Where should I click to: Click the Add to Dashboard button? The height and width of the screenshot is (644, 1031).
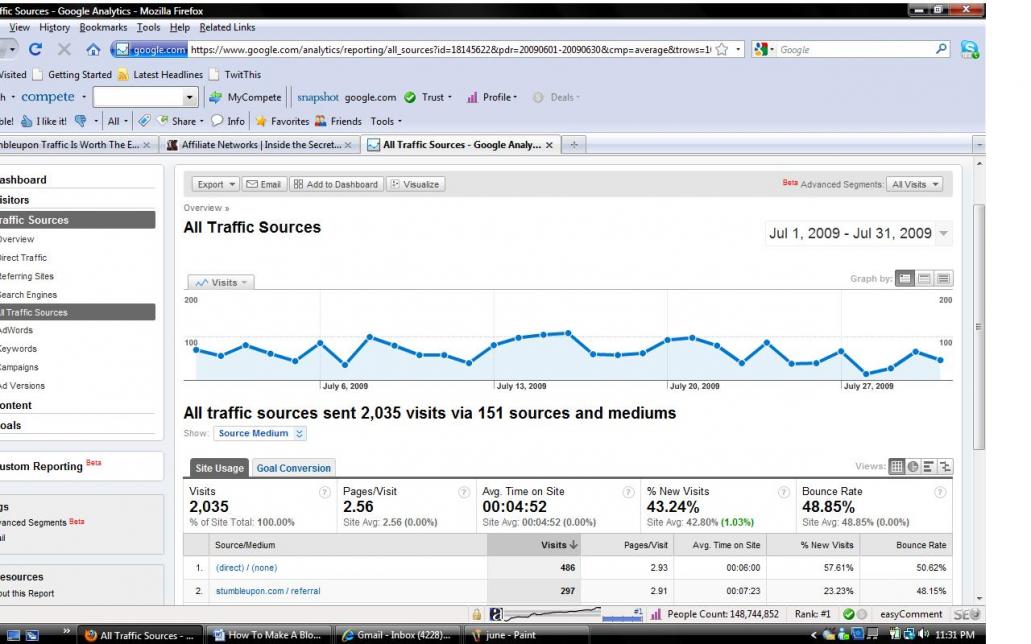coord(335,185)
